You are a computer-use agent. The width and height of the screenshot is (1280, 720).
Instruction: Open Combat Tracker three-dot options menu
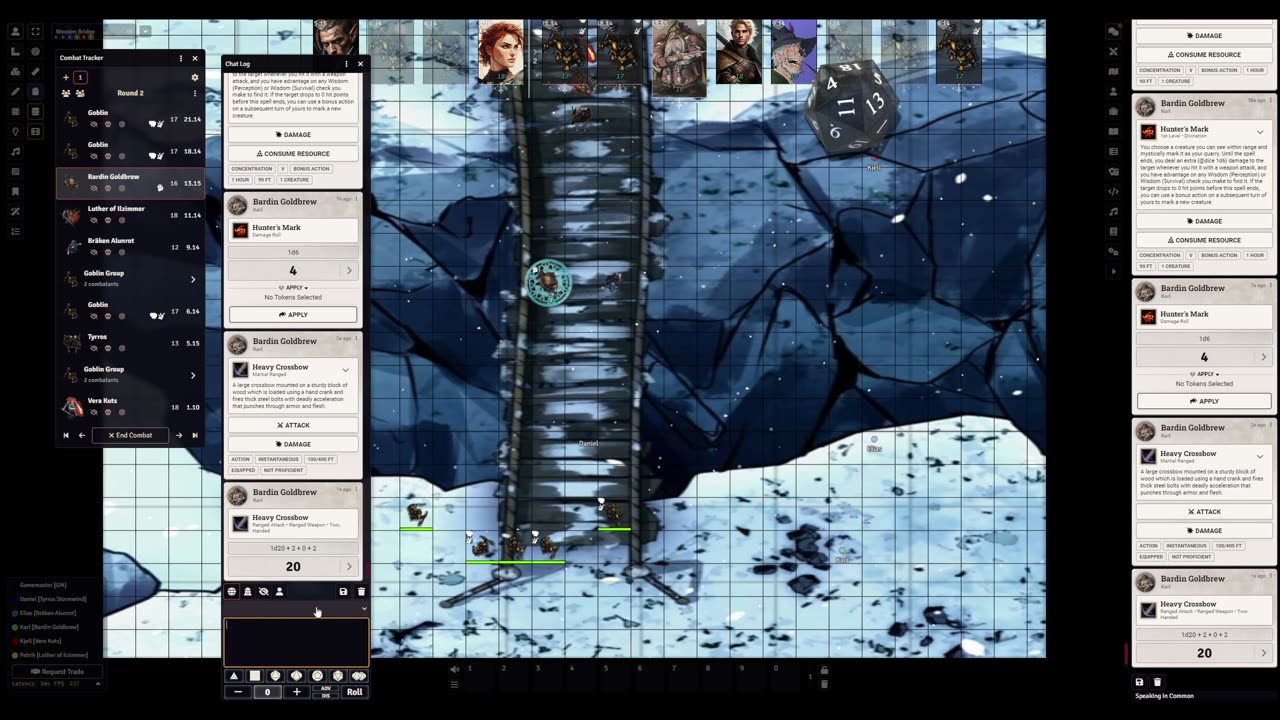coord(180,58)
